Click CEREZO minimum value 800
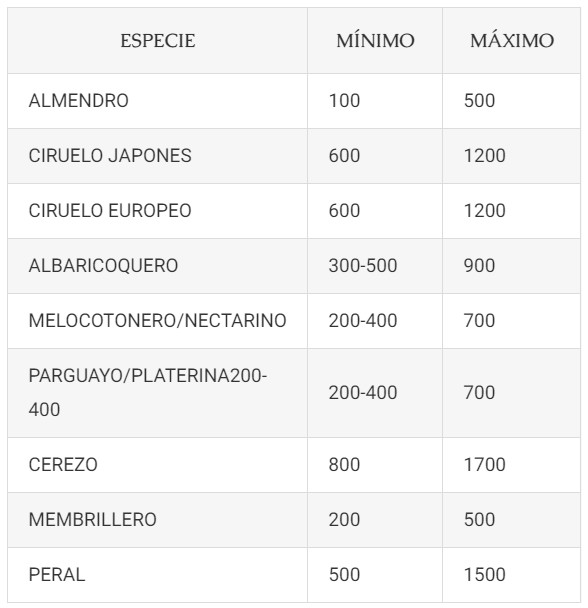This screenshot has height=608, width=588. (x=344, y=465)
